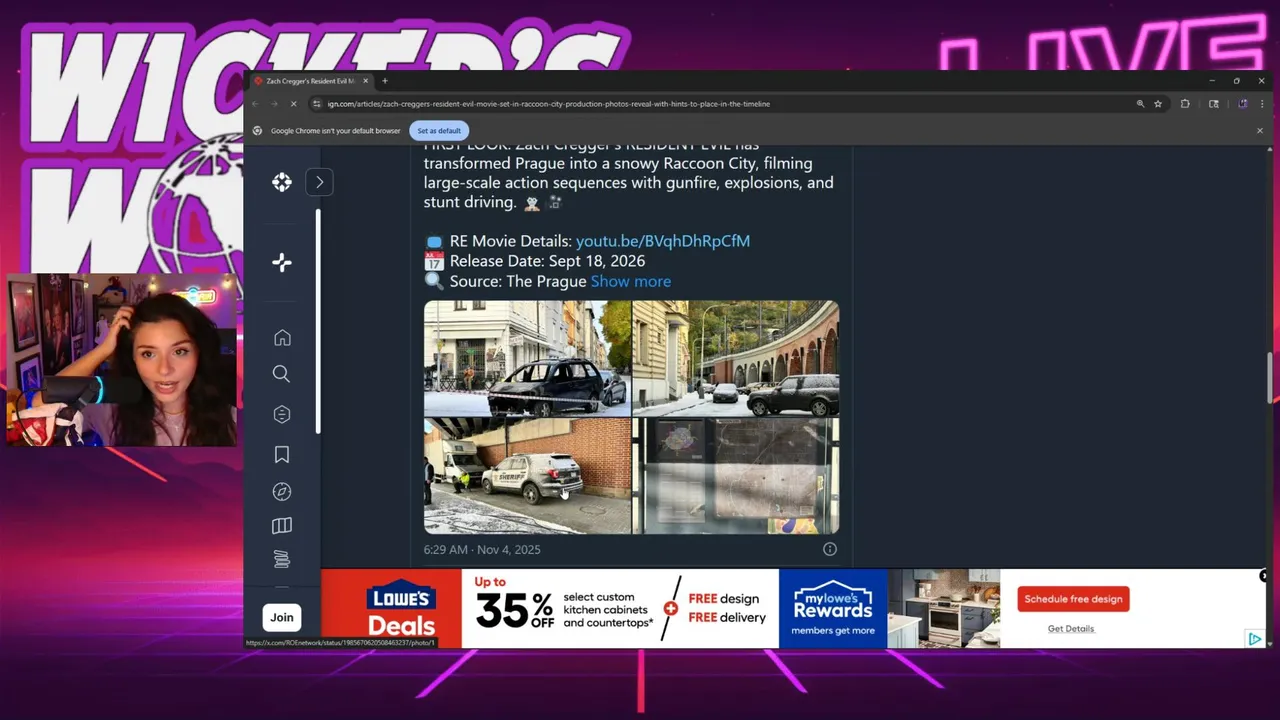The width and height of the screenshot is (1280, 720).
Task: Click the browser Forward arrow
Action: [x=275, y=104]
